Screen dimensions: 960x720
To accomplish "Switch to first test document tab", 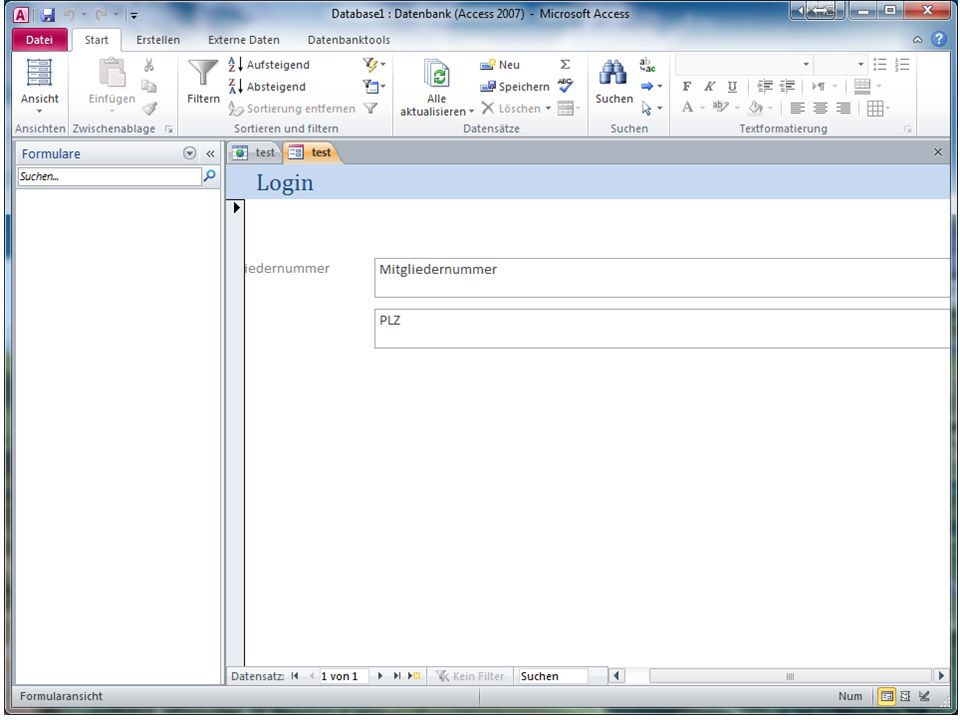I will click(254, 152).
